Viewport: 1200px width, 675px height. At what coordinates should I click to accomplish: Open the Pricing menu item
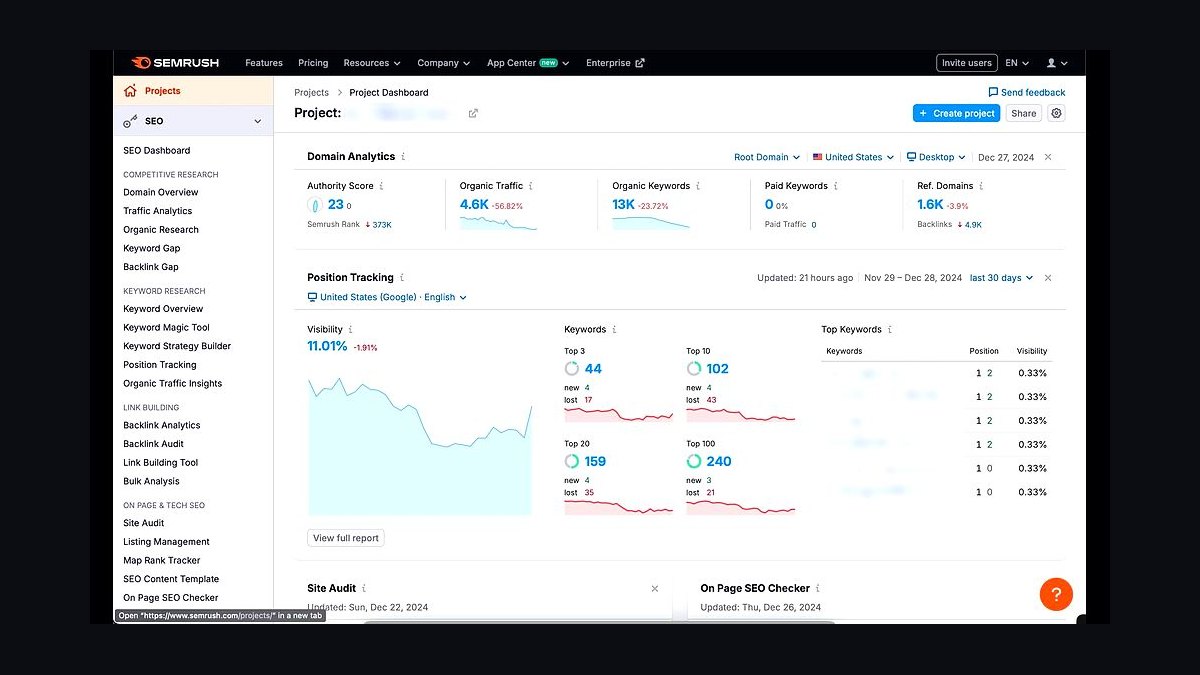313,63
